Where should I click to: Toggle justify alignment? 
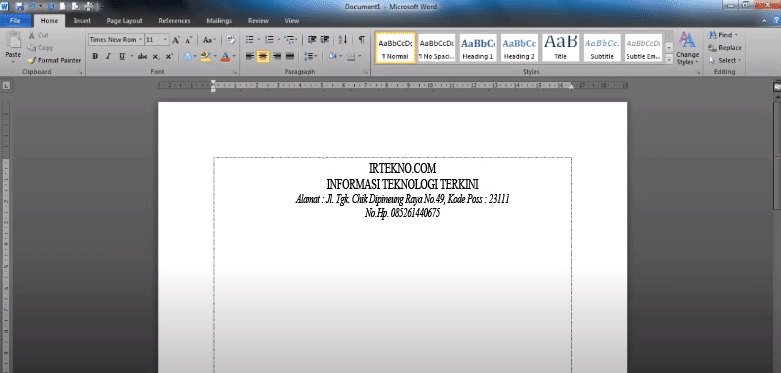[x=289, y=56]
